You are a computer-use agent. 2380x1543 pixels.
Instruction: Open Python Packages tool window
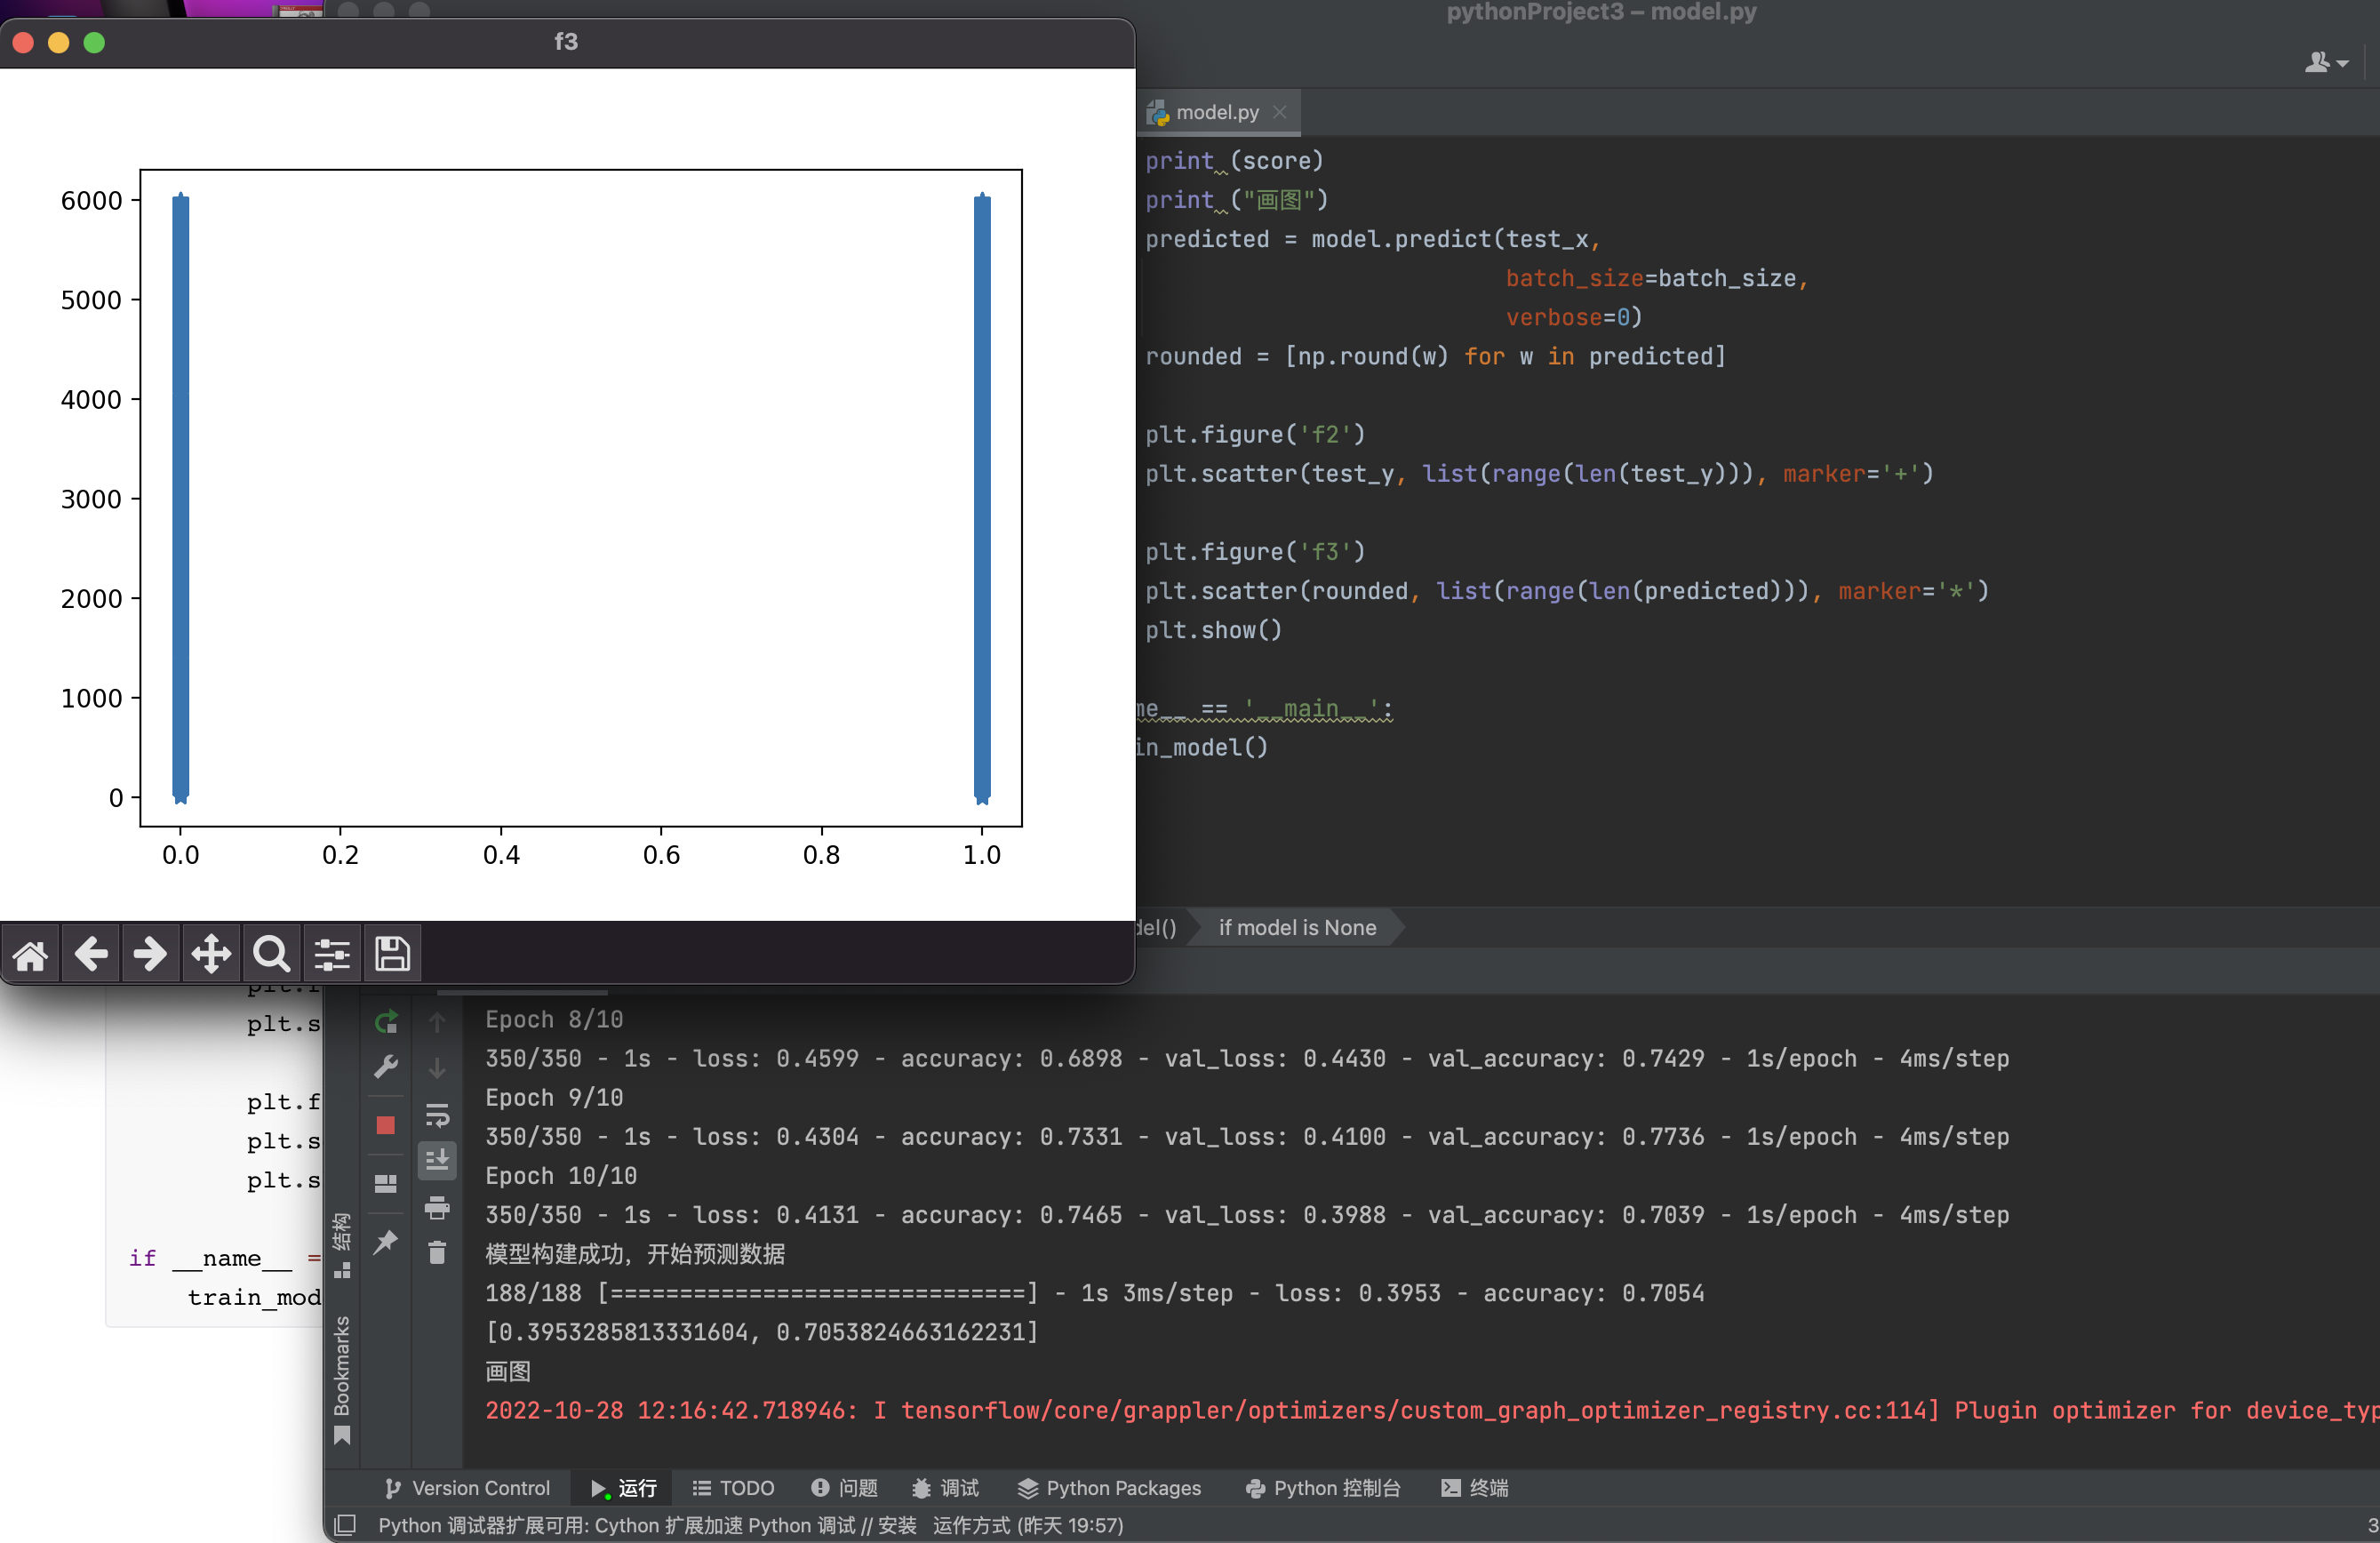pyautogui.click(x=1109, y=1488)
